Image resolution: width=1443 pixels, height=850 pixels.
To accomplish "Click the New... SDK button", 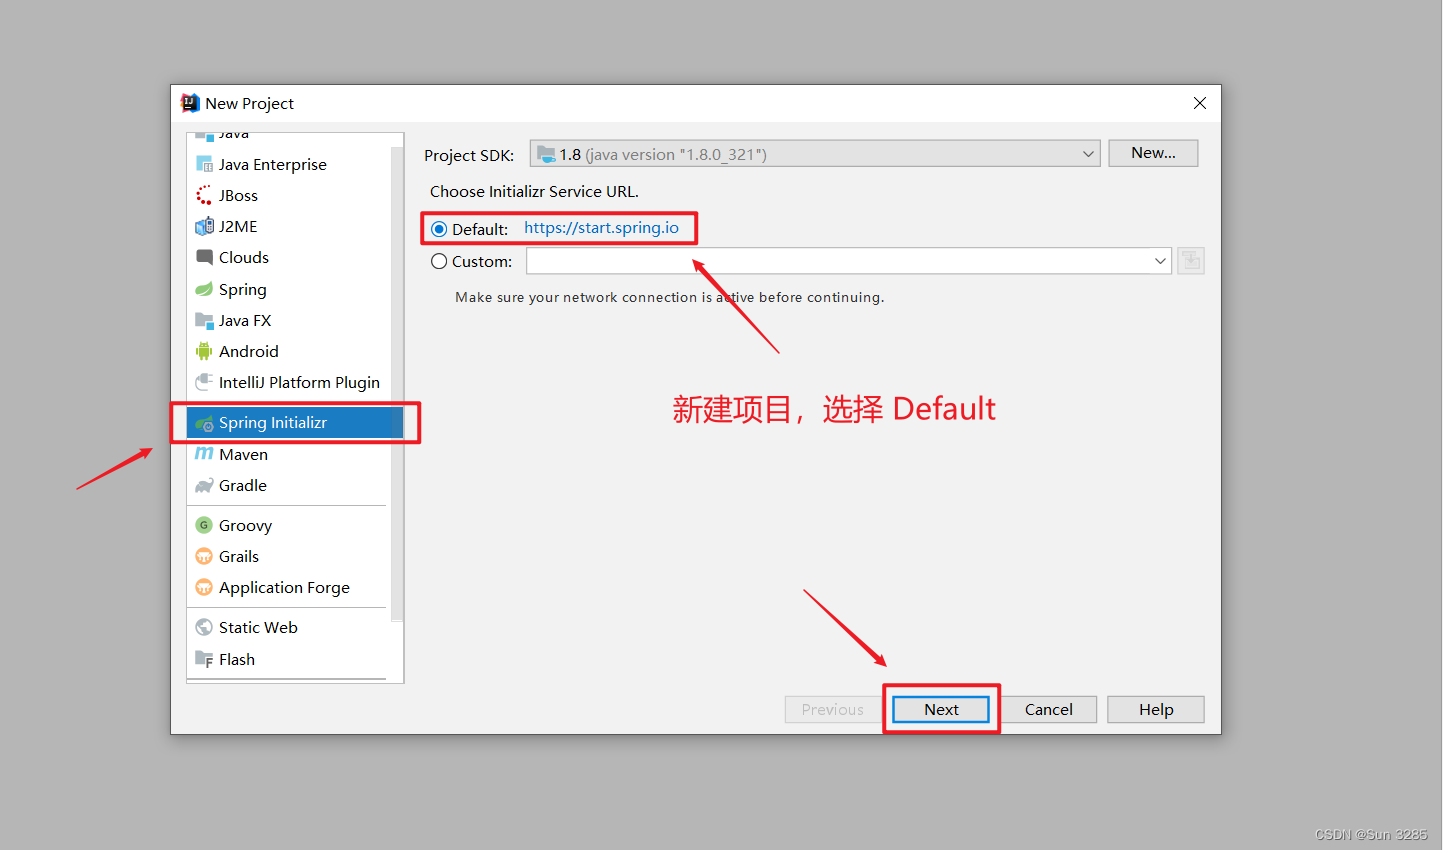I will pyautogui.click(x=1153, y=153).
